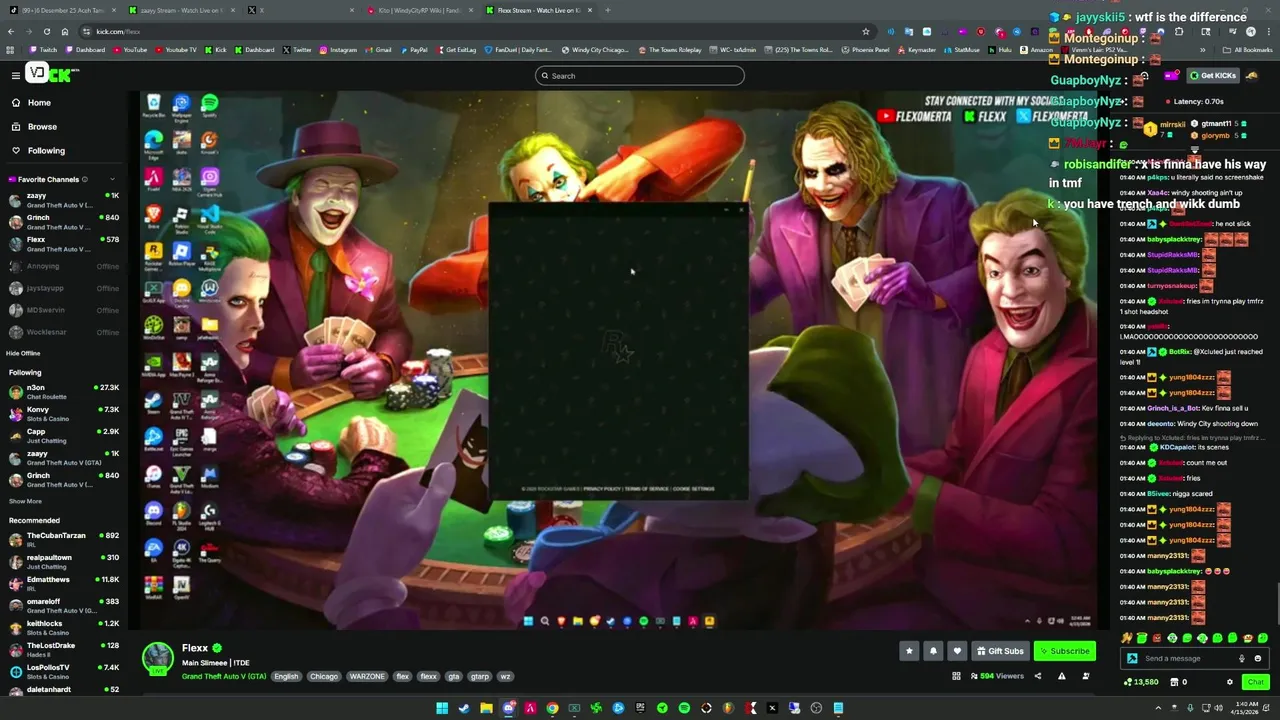This screenshot has width=1280, height=720.
Task: Click the browser home button
Action: point(65,31)
